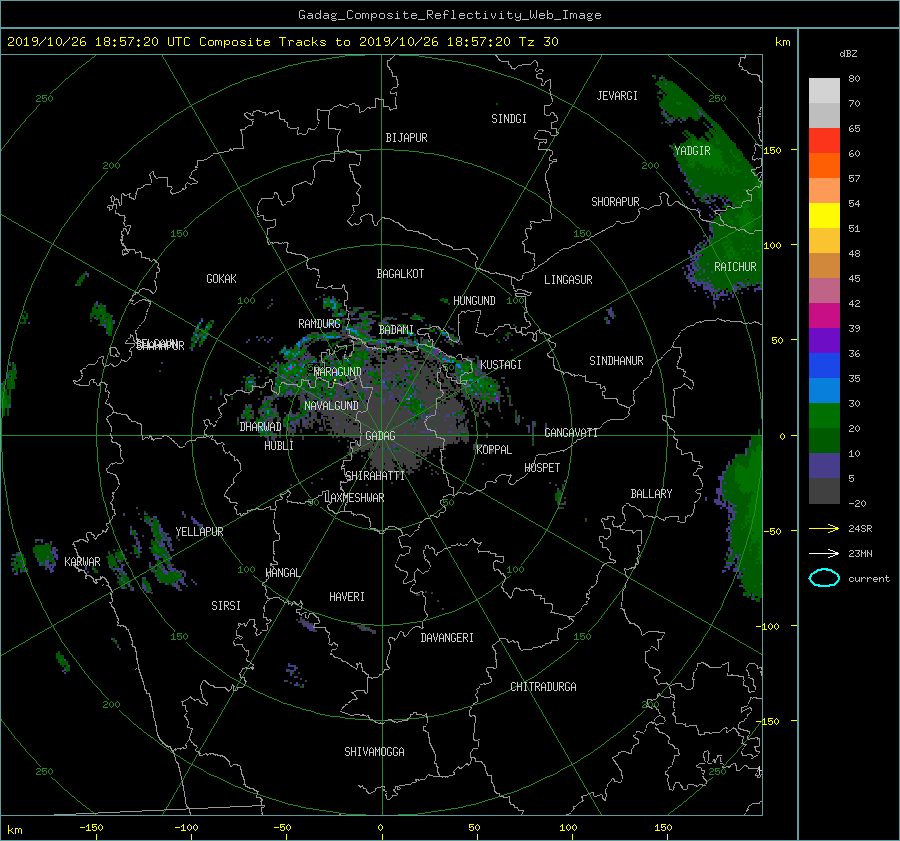The image size is (900, 841).
Task: Click the 'dBZ' legend heading
Action: click(848, 53)
